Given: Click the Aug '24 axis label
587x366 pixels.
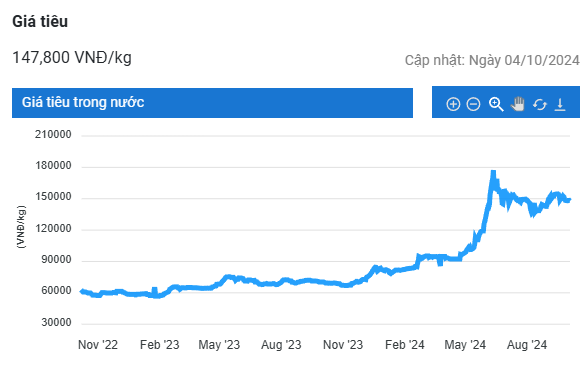Looking at the screenshot, I should click(x=527, y=345).
